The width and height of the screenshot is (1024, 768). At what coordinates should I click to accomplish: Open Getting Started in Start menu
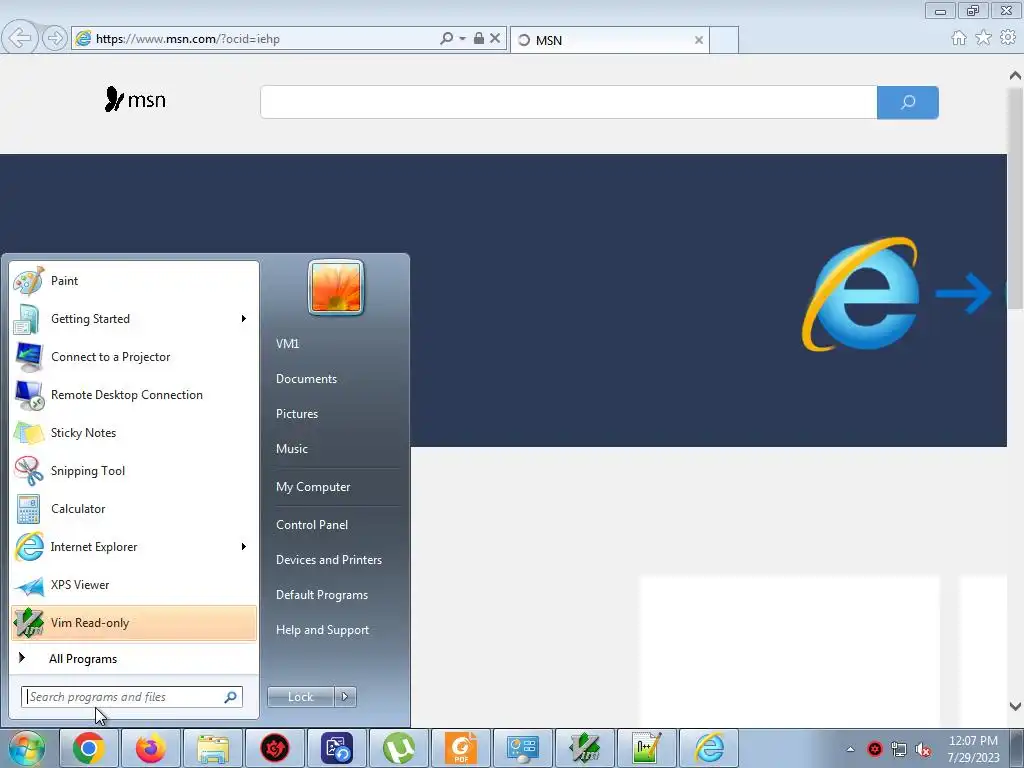pyautogui.click(x=134, y=319)
